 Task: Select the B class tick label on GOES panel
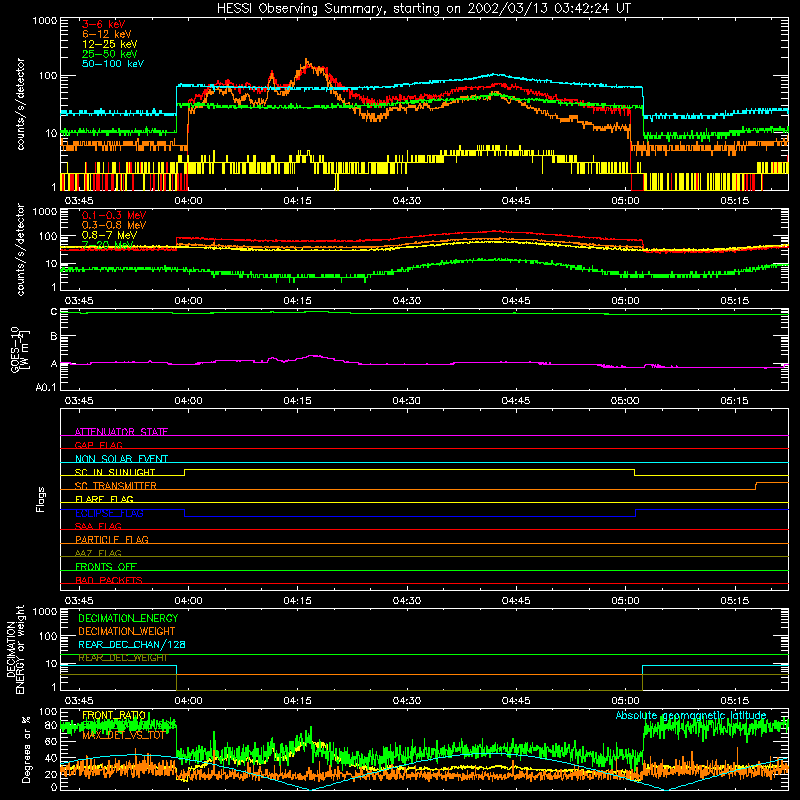pyautogui.click(x=54, y=337)
